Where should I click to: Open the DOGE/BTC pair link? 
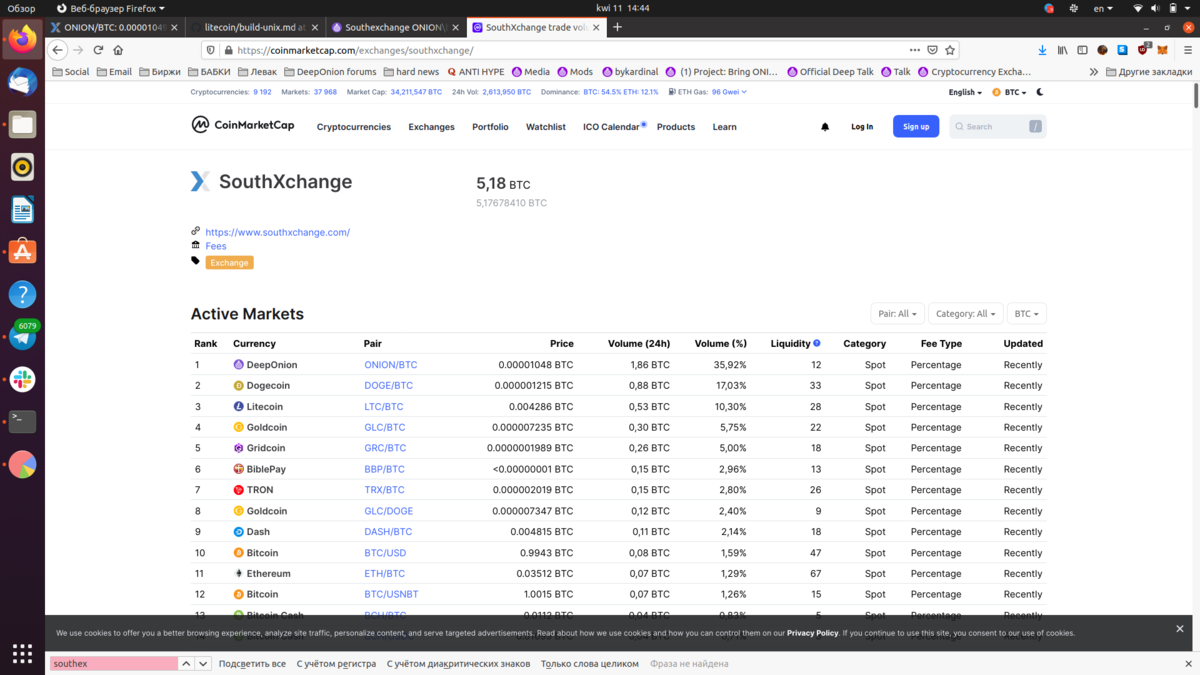click(389, 386)
